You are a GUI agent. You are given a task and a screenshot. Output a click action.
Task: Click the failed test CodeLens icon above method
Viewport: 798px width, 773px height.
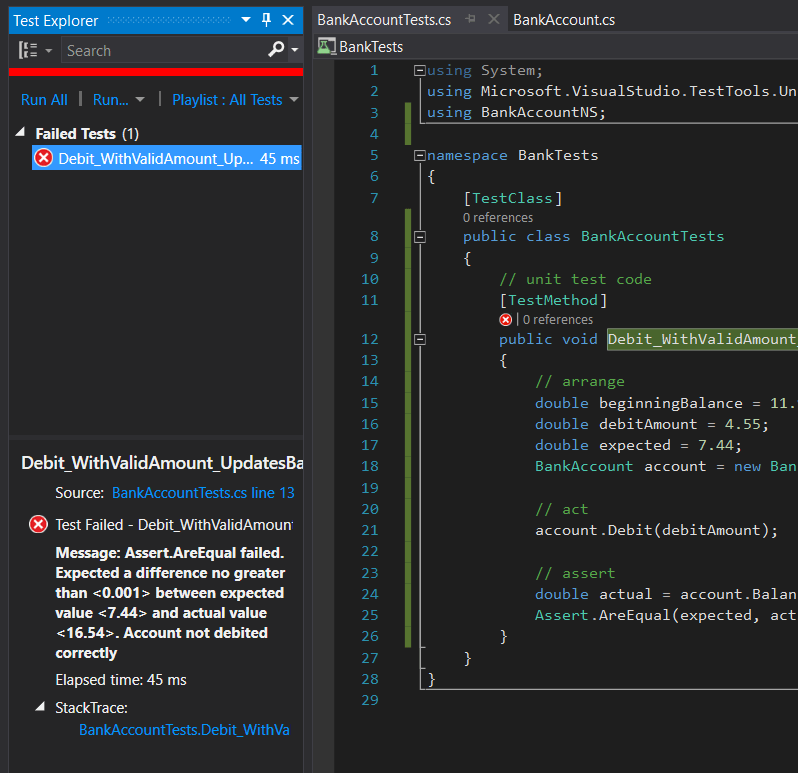505,320
